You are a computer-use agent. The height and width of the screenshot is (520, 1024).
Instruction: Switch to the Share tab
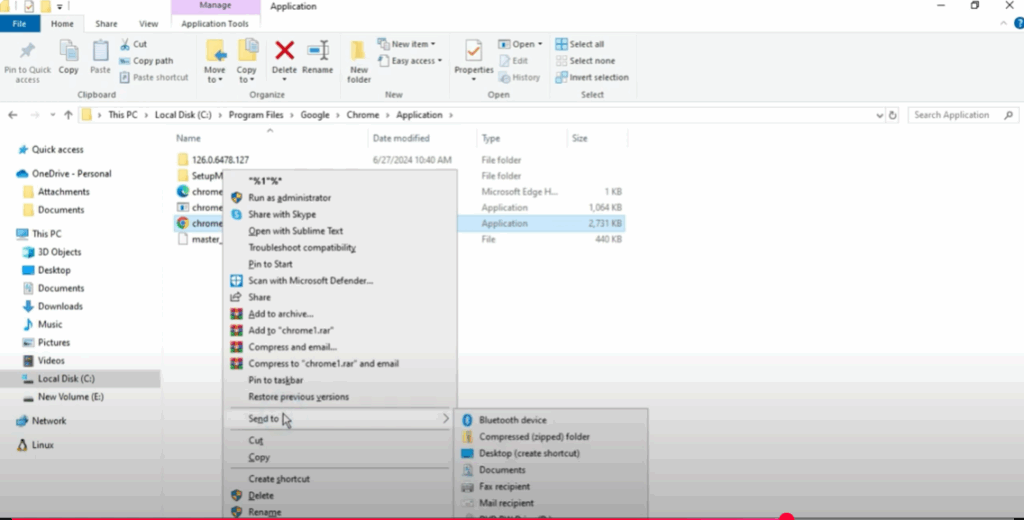[x=106, y=24]
